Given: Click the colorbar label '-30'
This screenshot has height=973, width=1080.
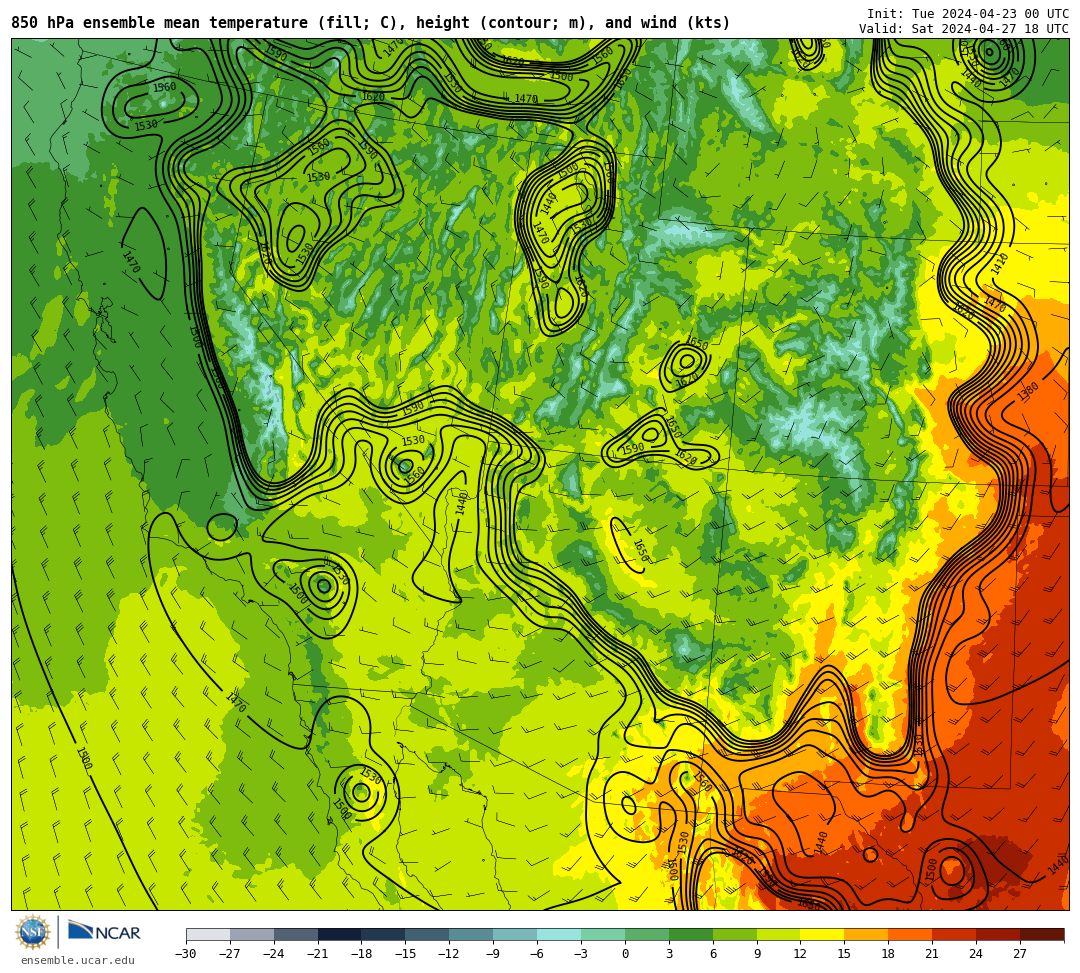Looking at the screenshot, I should pyautogui.click(x=185, y=954).
